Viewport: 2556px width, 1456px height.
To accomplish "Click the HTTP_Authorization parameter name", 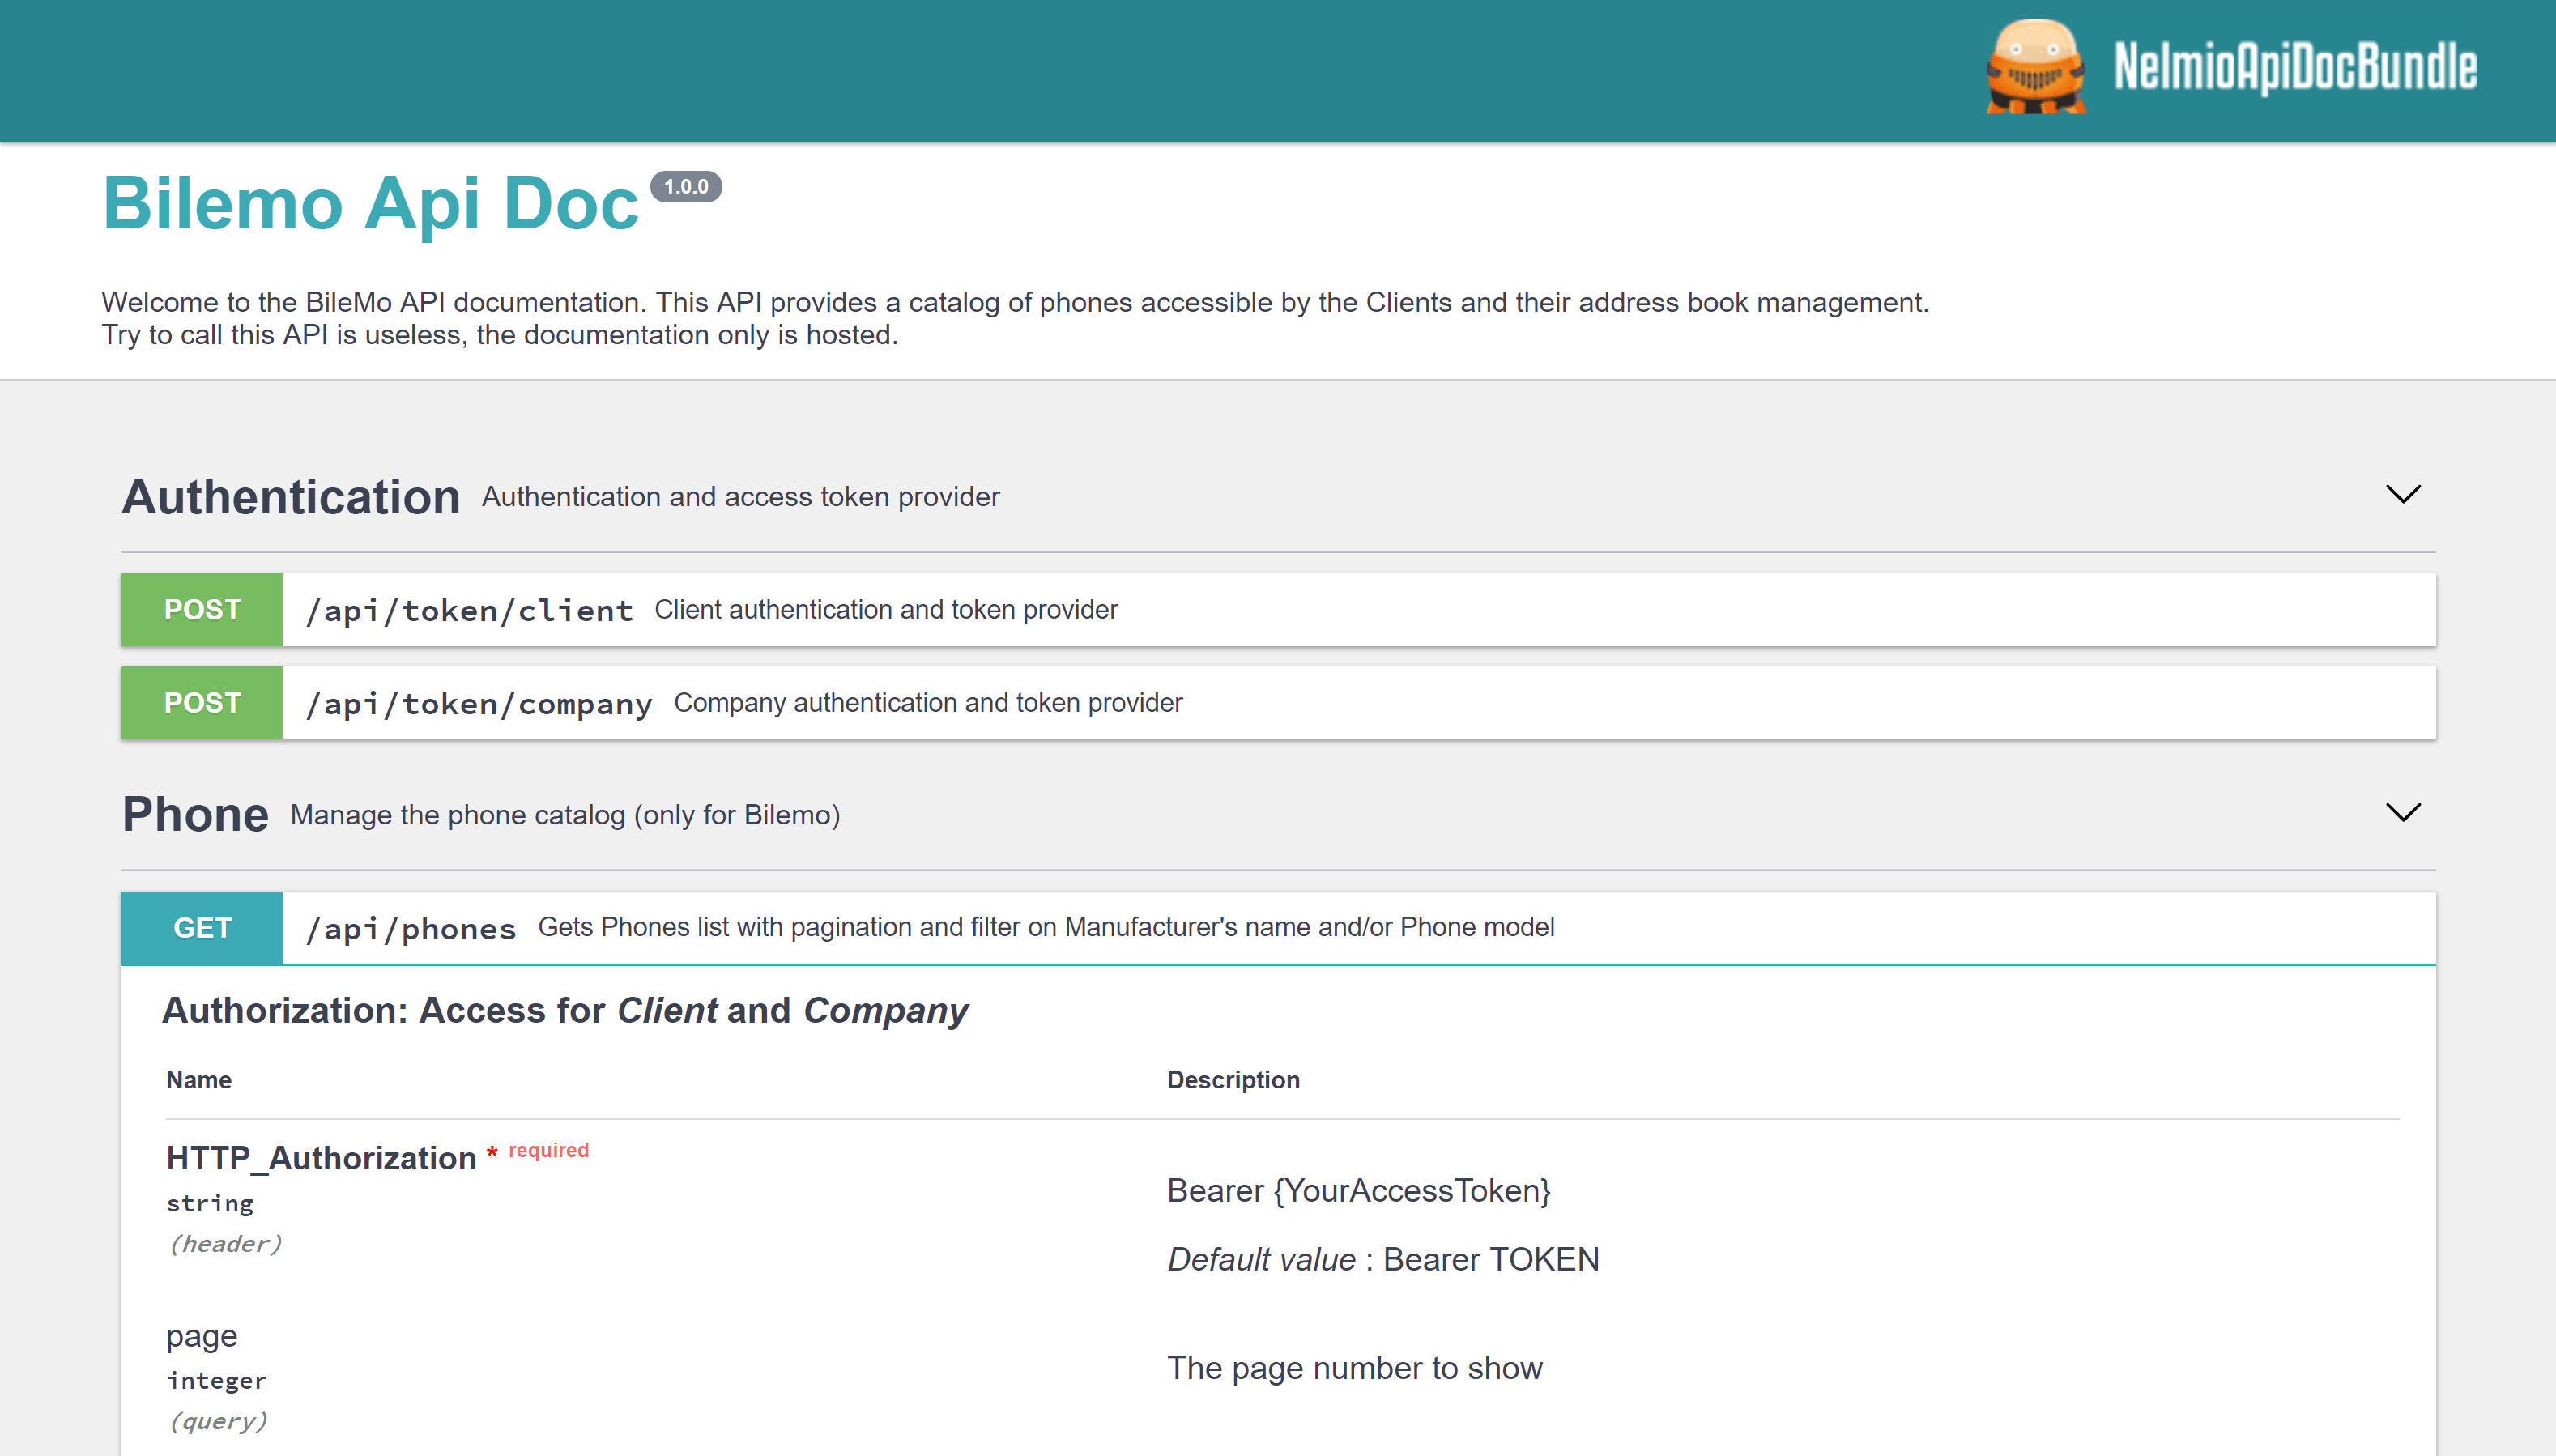I will [321, 1158].
